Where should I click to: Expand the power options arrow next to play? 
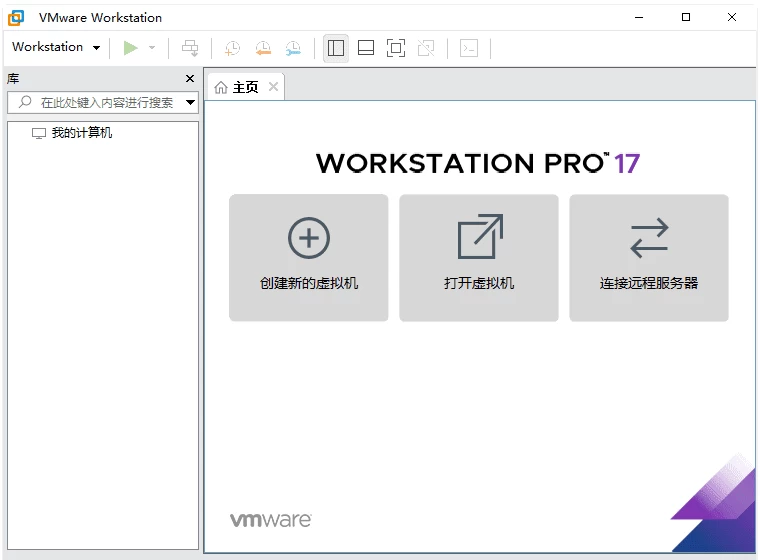tap(152, 48)
